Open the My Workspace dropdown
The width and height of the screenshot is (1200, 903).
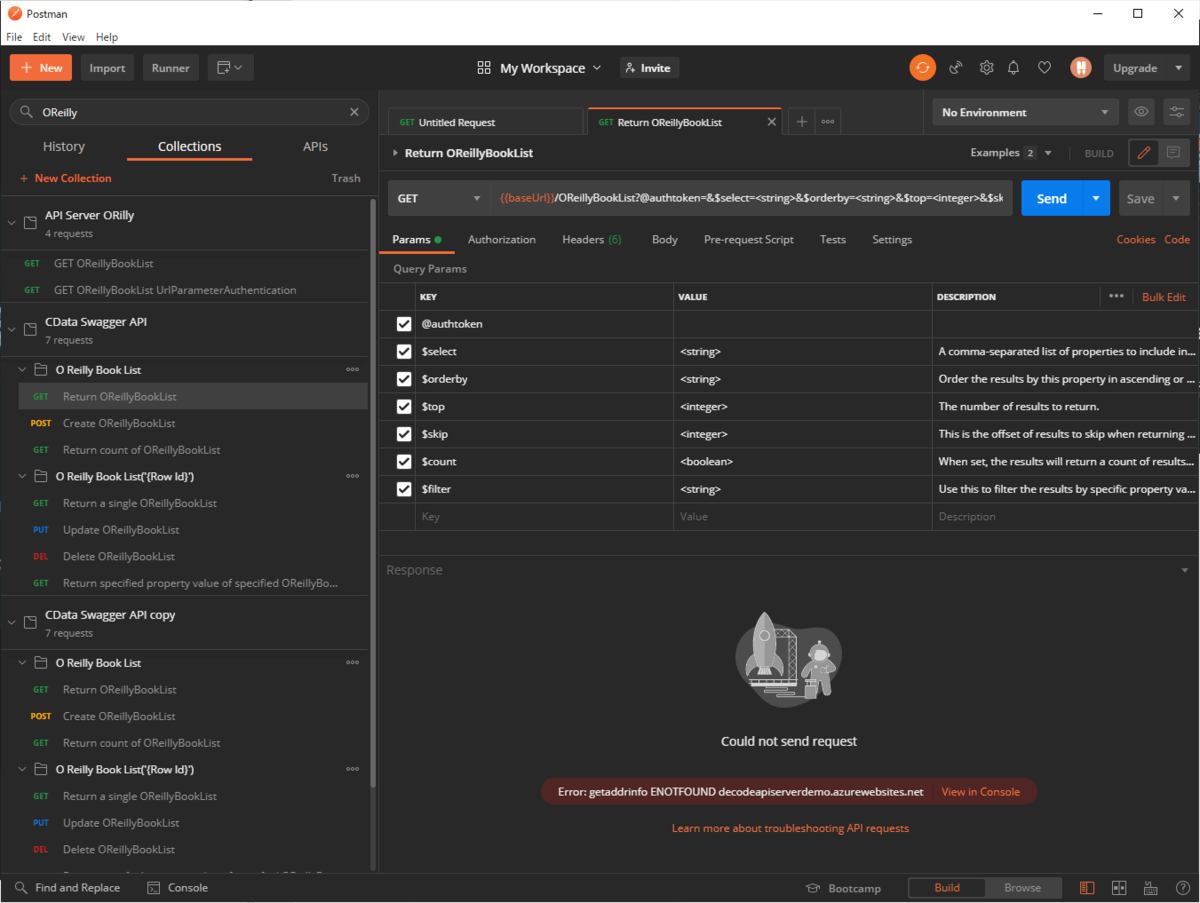click(539, 68)
